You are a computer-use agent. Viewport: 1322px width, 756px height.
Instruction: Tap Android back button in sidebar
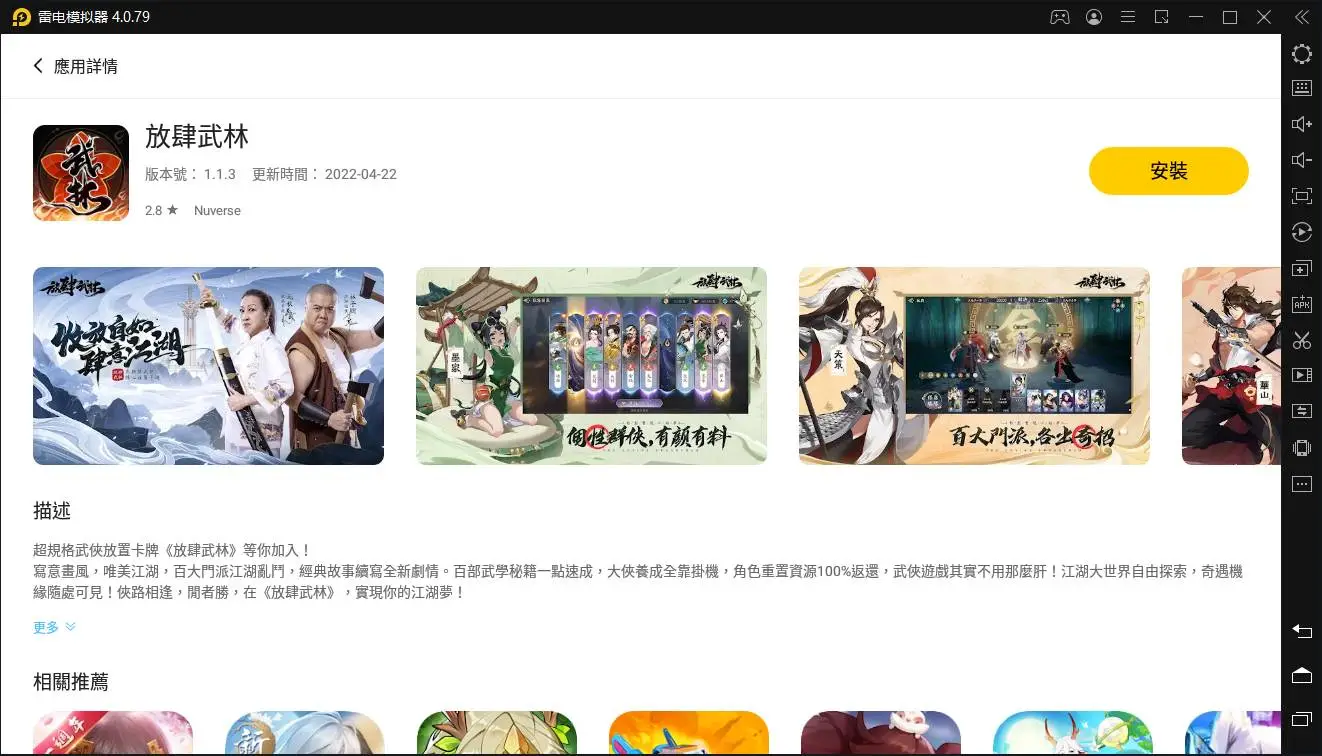pyautogui.click(x=1301, y=631)
